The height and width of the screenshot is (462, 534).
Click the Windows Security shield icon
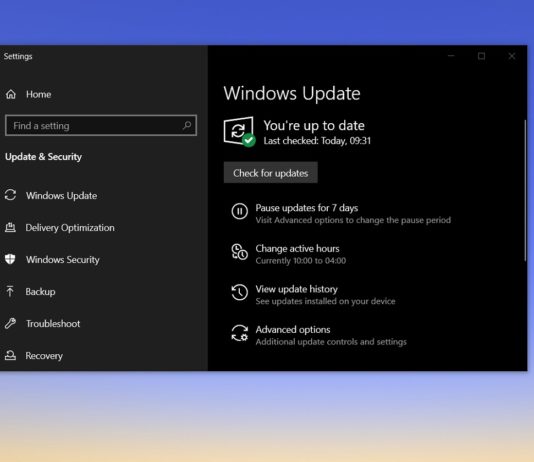coord(10,259)
